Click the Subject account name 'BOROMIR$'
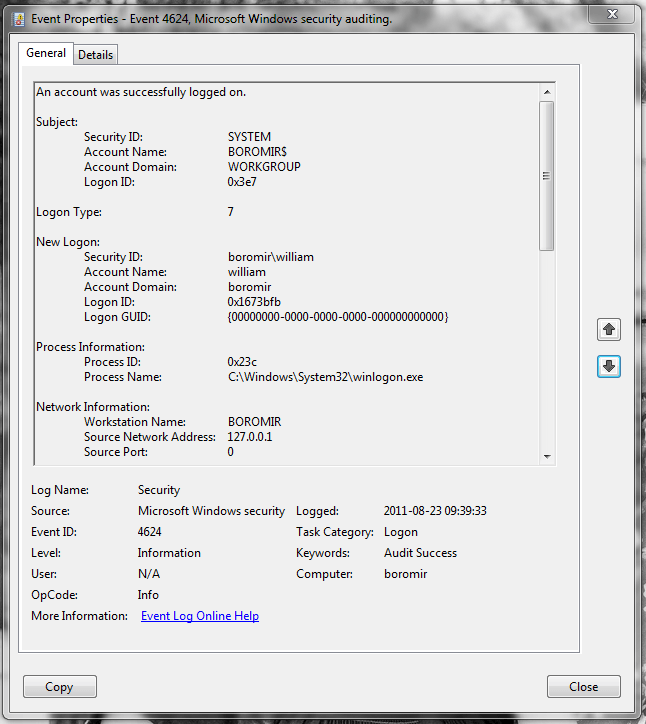 point(257,152)
